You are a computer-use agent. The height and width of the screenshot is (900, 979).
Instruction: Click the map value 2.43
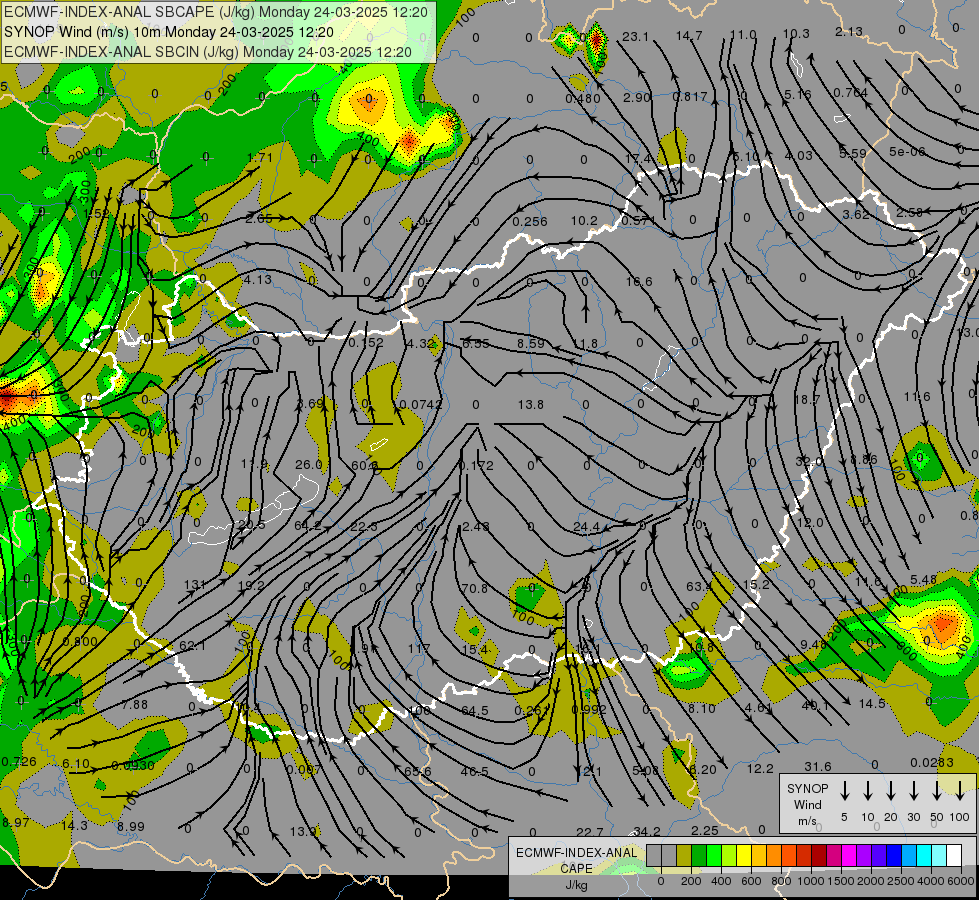tap(475, 527)
